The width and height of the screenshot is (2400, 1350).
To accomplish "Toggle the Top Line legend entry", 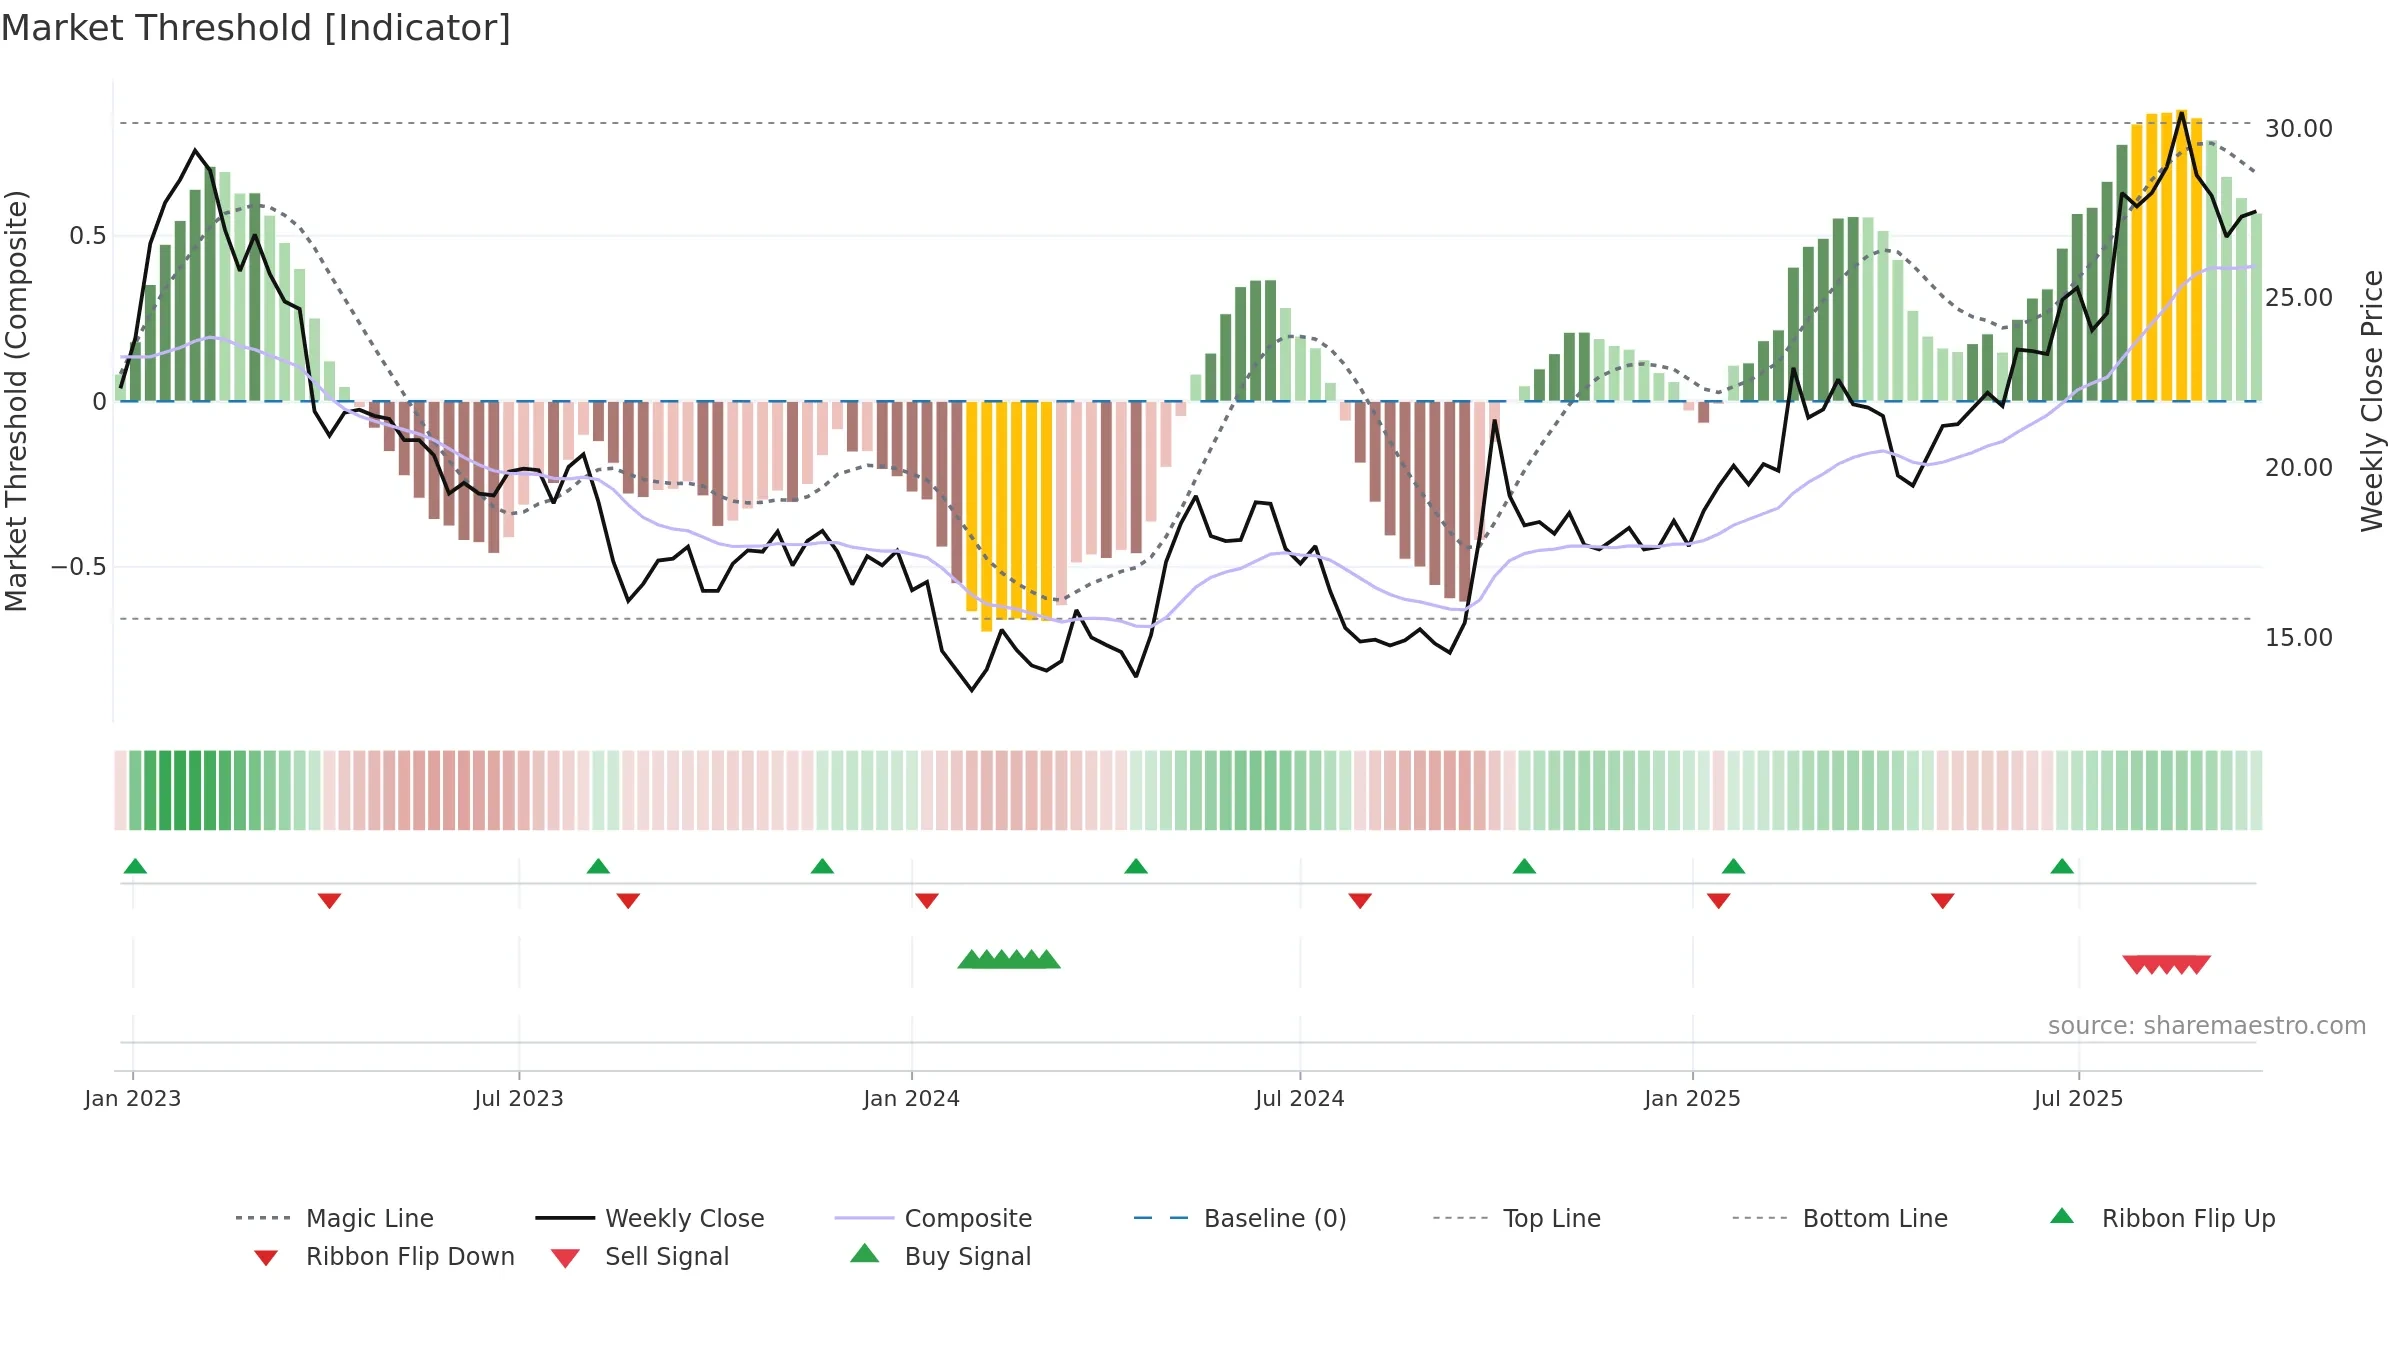I will pos(1517,1218).
